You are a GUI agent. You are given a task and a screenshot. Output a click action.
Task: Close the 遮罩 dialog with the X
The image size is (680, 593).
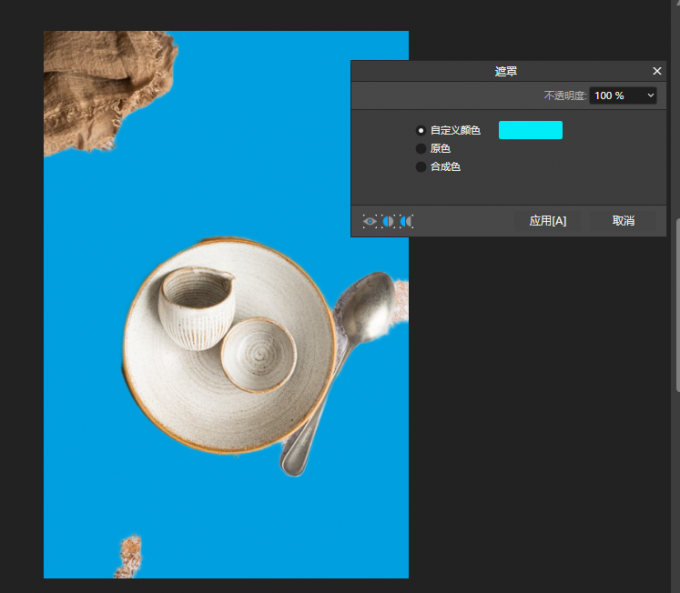coord(657,71)
